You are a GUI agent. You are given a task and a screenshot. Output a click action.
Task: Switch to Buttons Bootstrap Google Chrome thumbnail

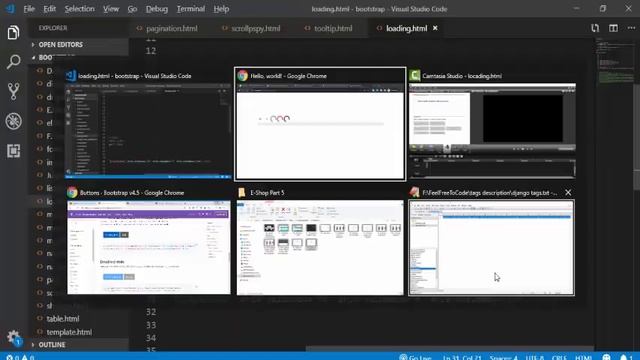(149, 241)
